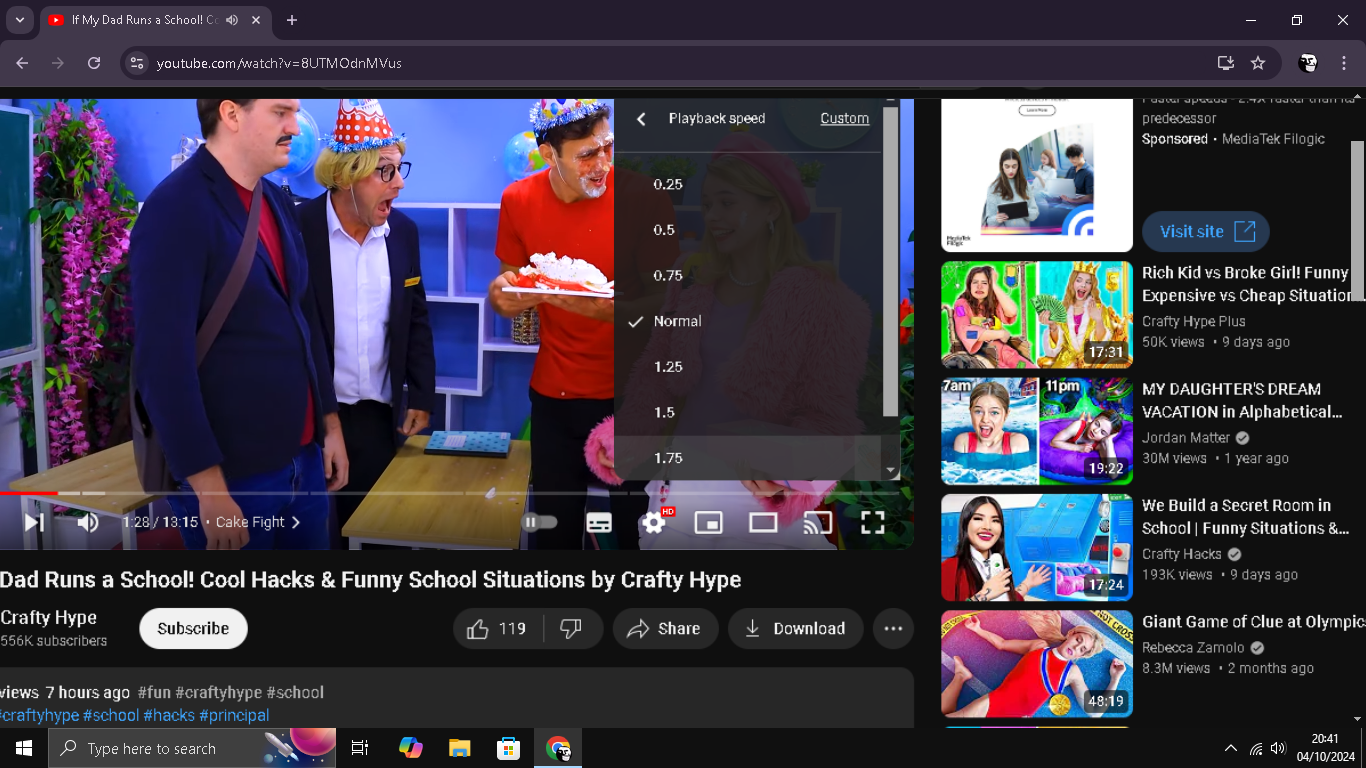The width and height of the screenshot is (1366, 768).
Task: Close the YouTube tab
Action: pyautogui.click(x=257, y=20)
